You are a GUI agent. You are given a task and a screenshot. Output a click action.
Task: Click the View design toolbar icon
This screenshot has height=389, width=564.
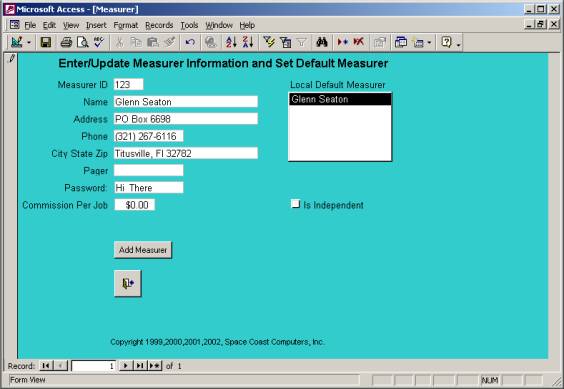coord(17,42)
